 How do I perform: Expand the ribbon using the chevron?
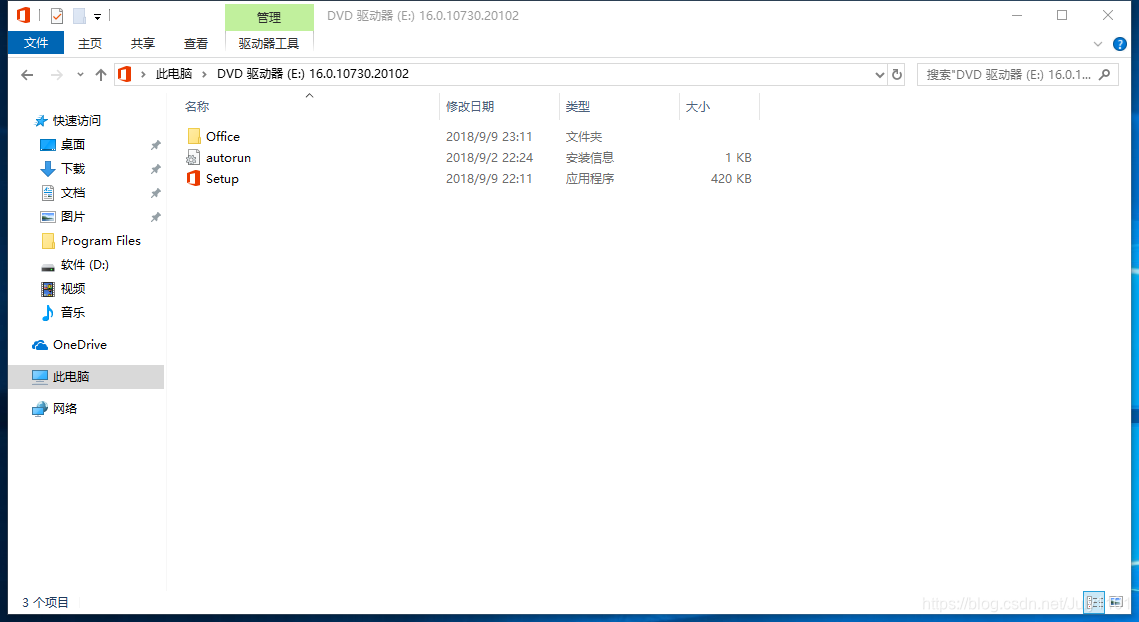(x=1098, y=44)
